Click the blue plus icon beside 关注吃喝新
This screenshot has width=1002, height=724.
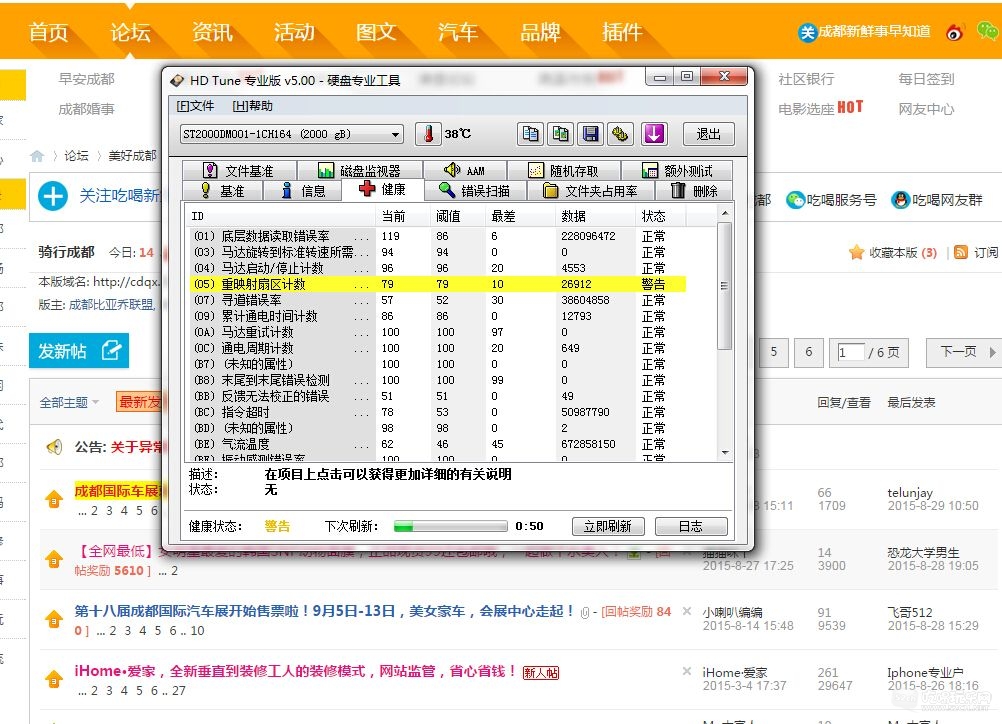click(x=52, y=196)
